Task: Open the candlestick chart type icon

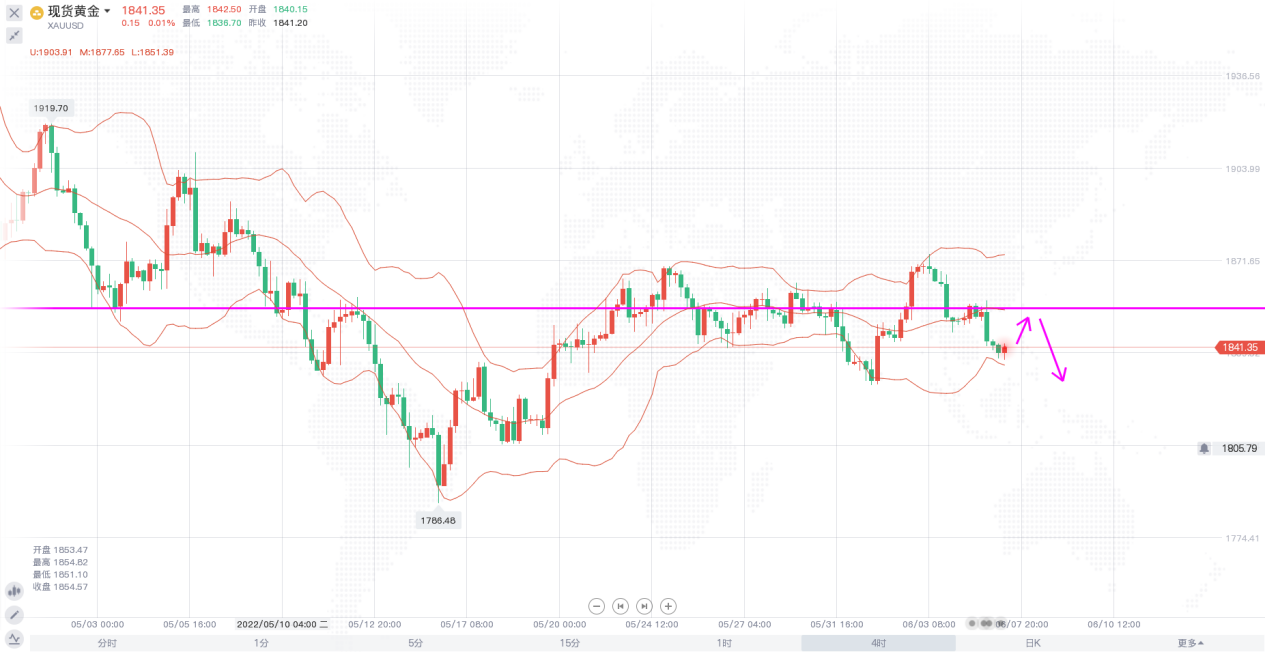Action: click(x=14, y=591)
